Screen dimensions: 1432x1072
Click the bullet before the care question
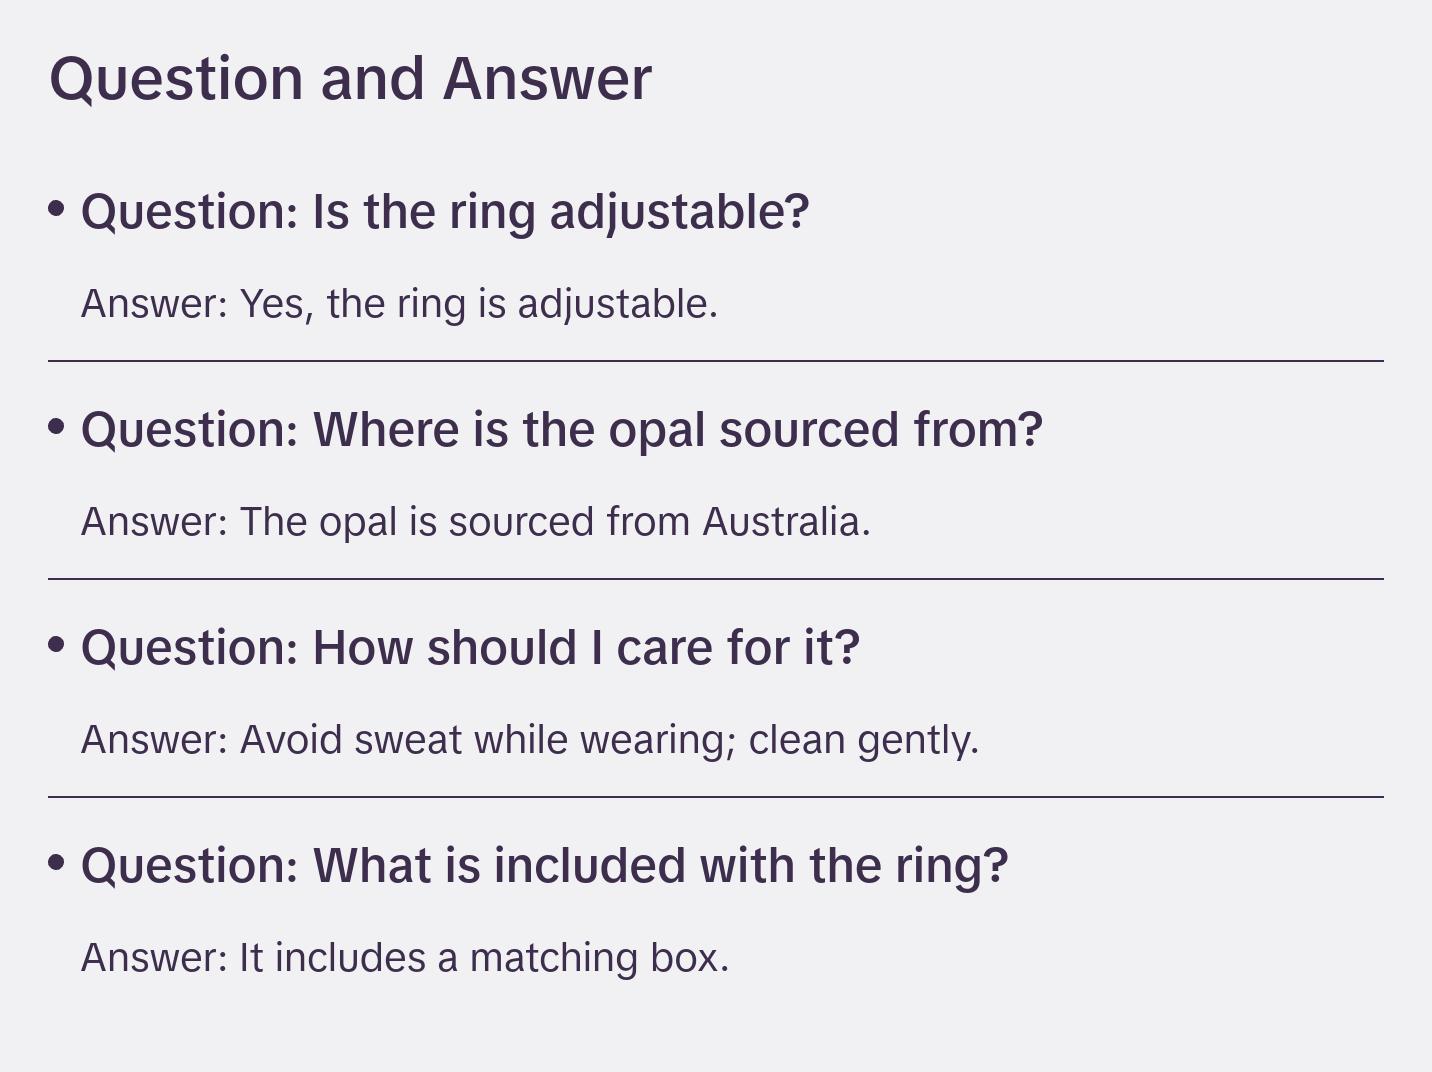57,645
